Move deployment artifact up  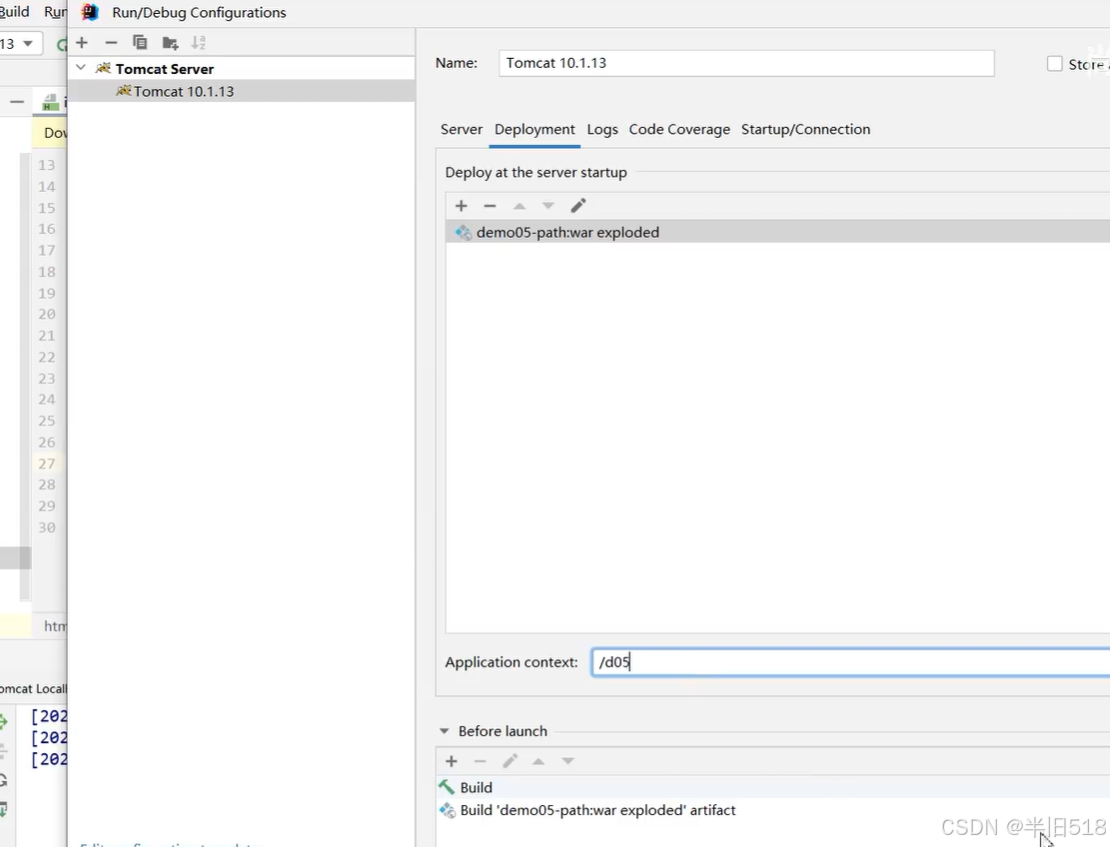(520, 206)
